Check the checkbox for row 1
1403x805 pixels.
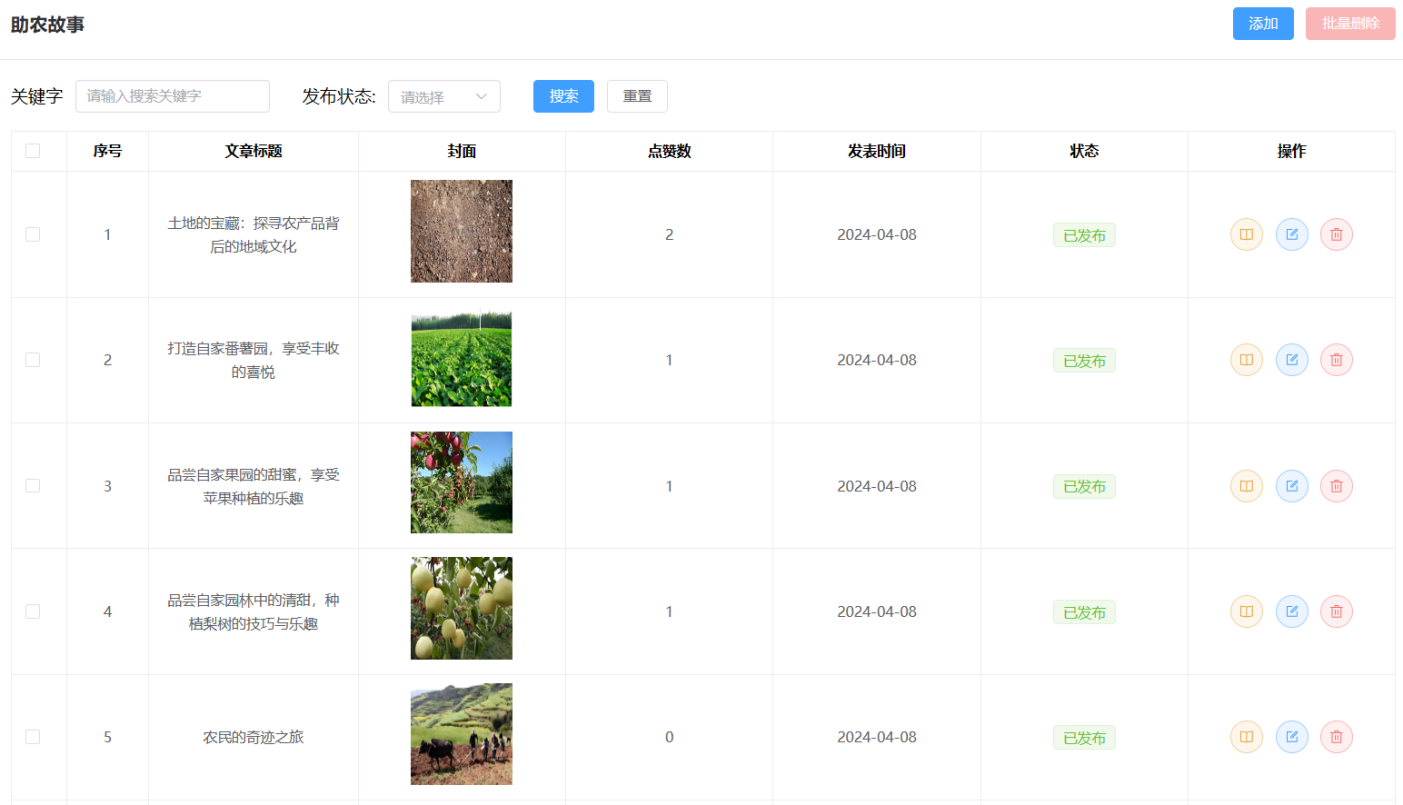pyautogui.click(x=33, y=234)
